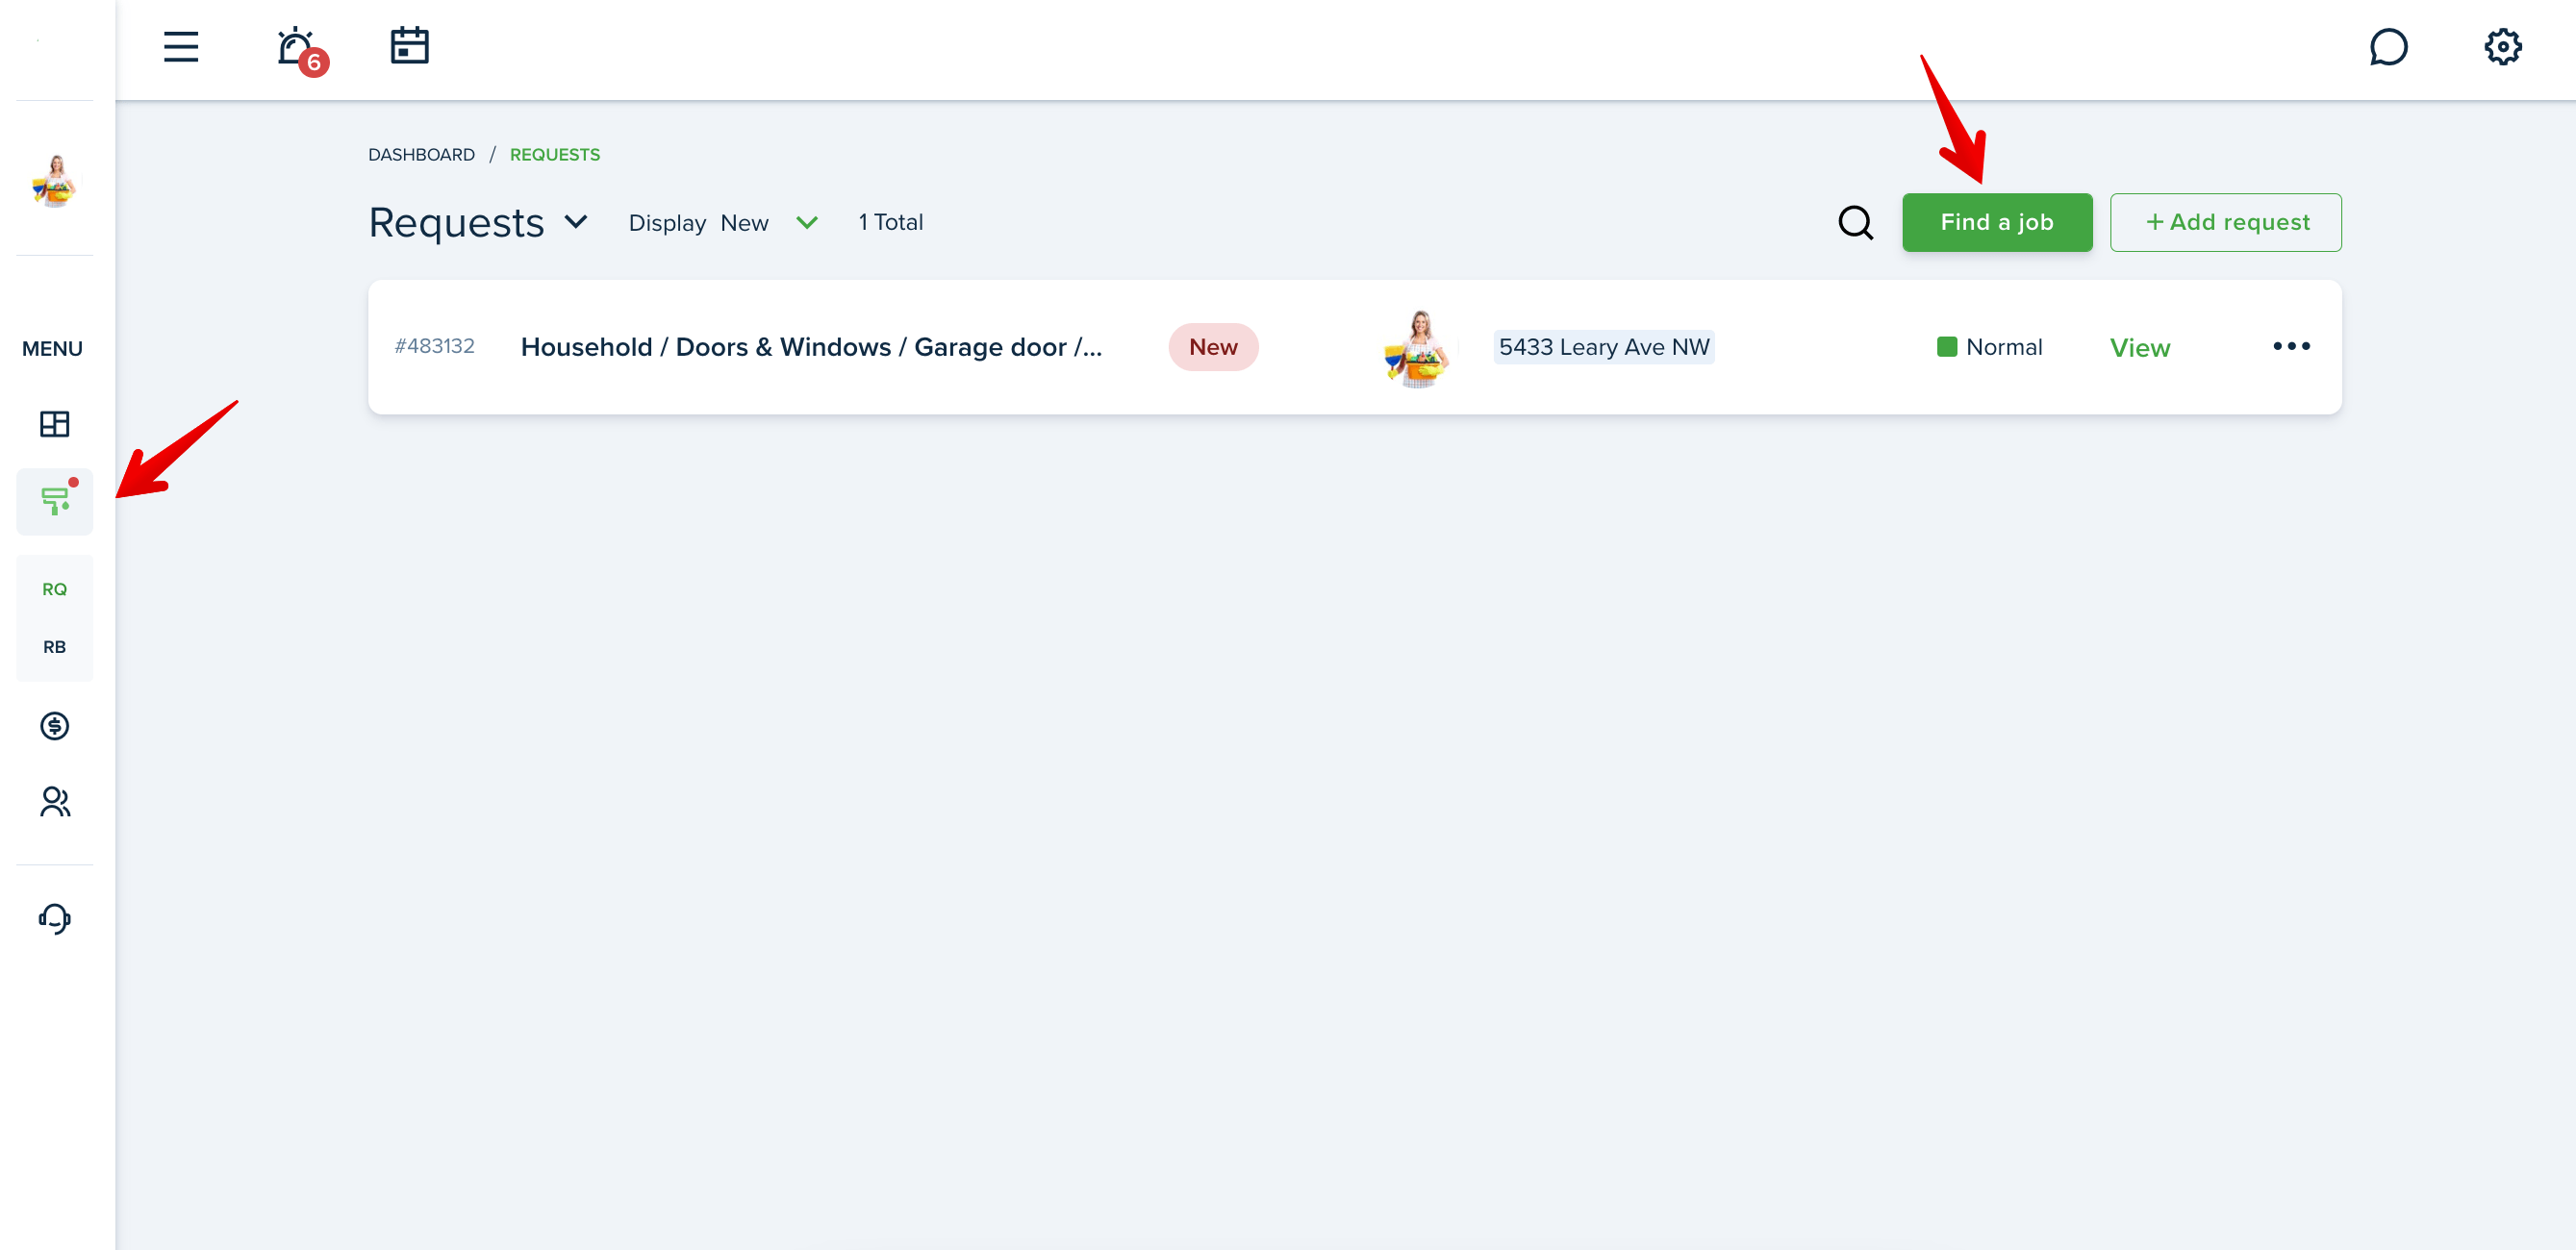Click the requester avatar in request row
Image resolution: width=2576 pixels, height=1250 pixels.
click(1416, 348)
